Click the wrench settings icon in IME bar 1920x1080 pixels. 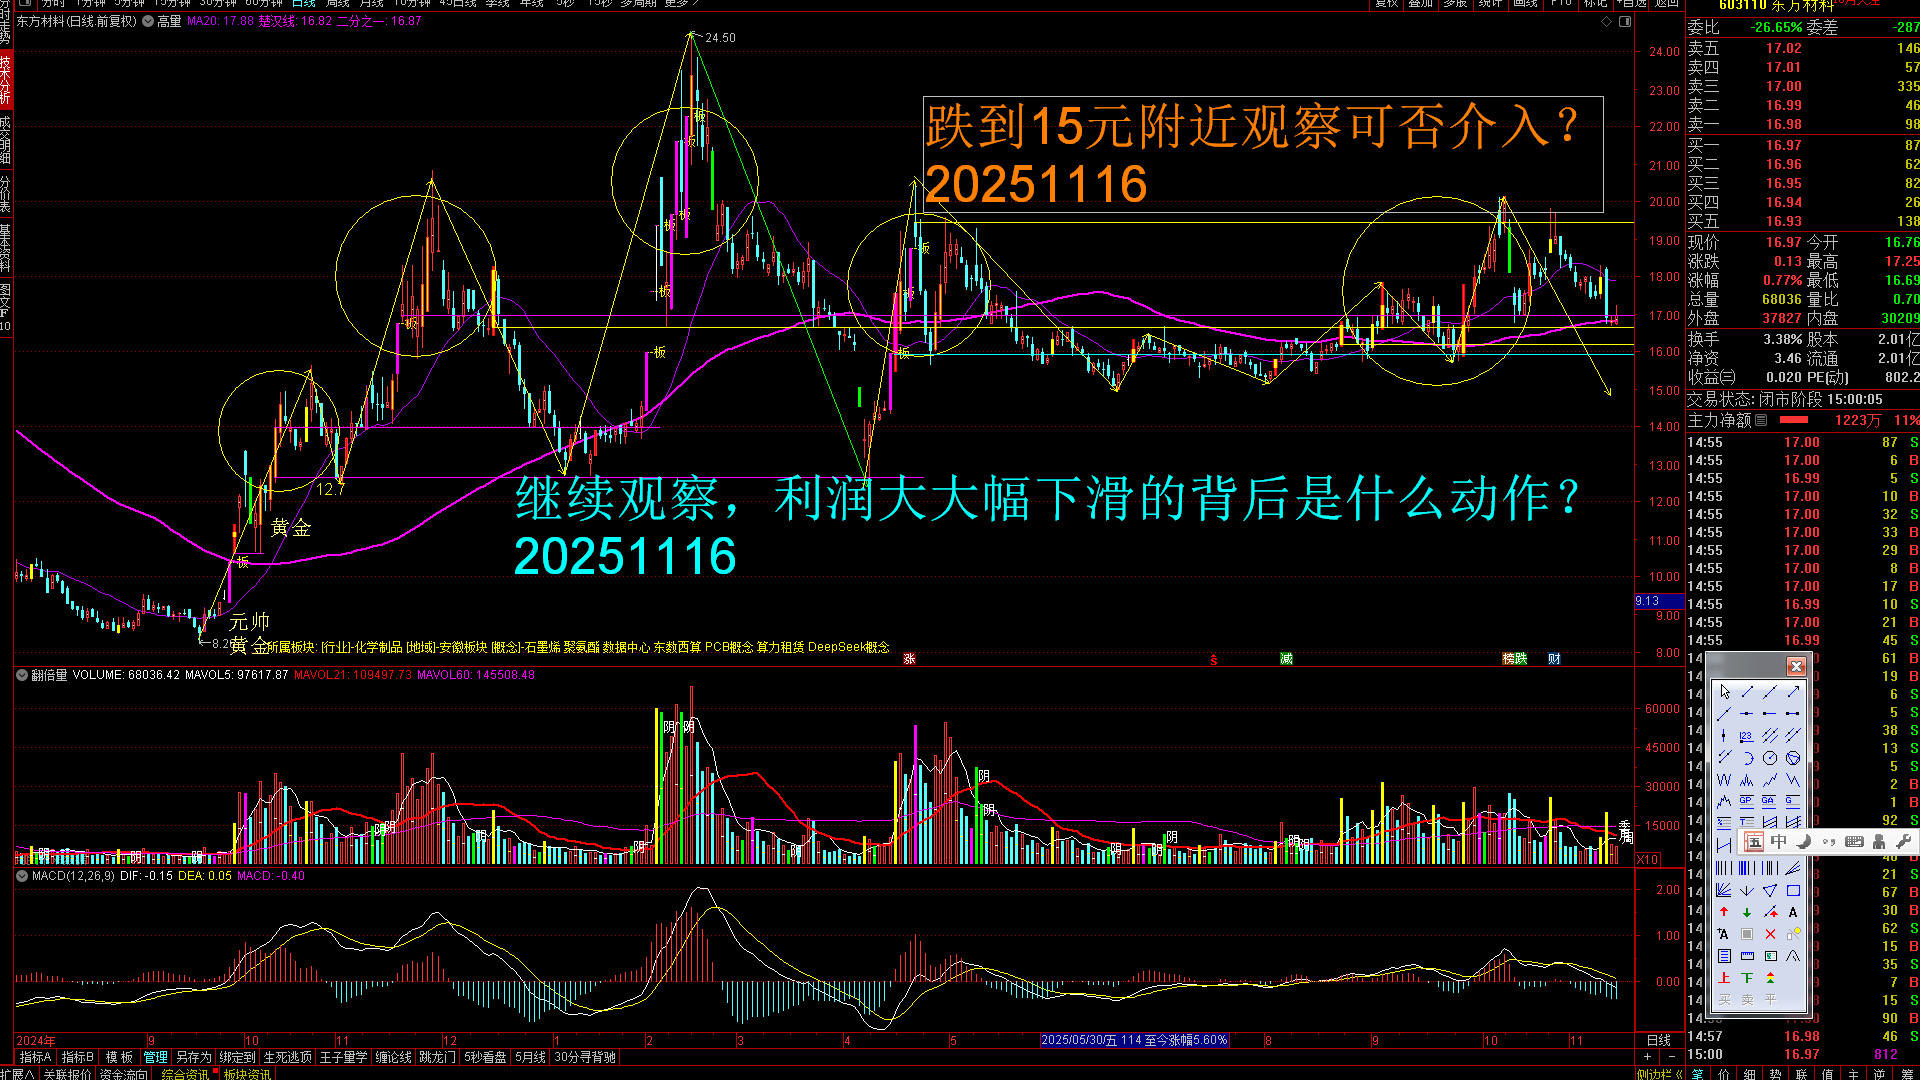(x=1903, y=842)
